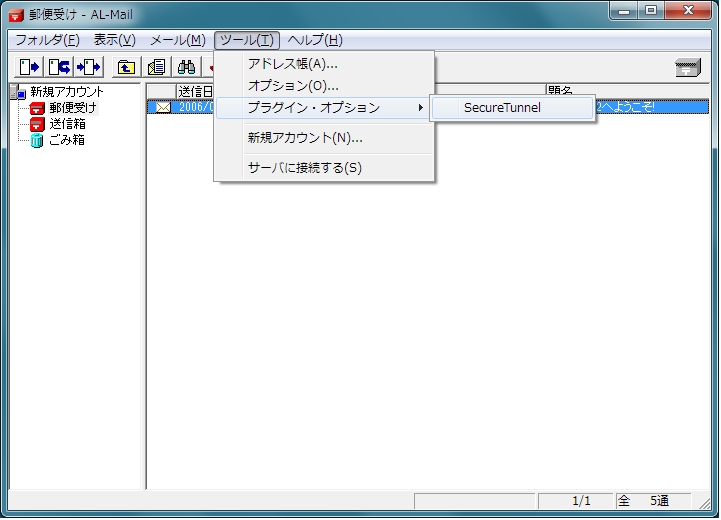The width and height of the screenshot is (721, 520).
Task: Select the 新規アカウント account root node
Action: coord(66,91)
